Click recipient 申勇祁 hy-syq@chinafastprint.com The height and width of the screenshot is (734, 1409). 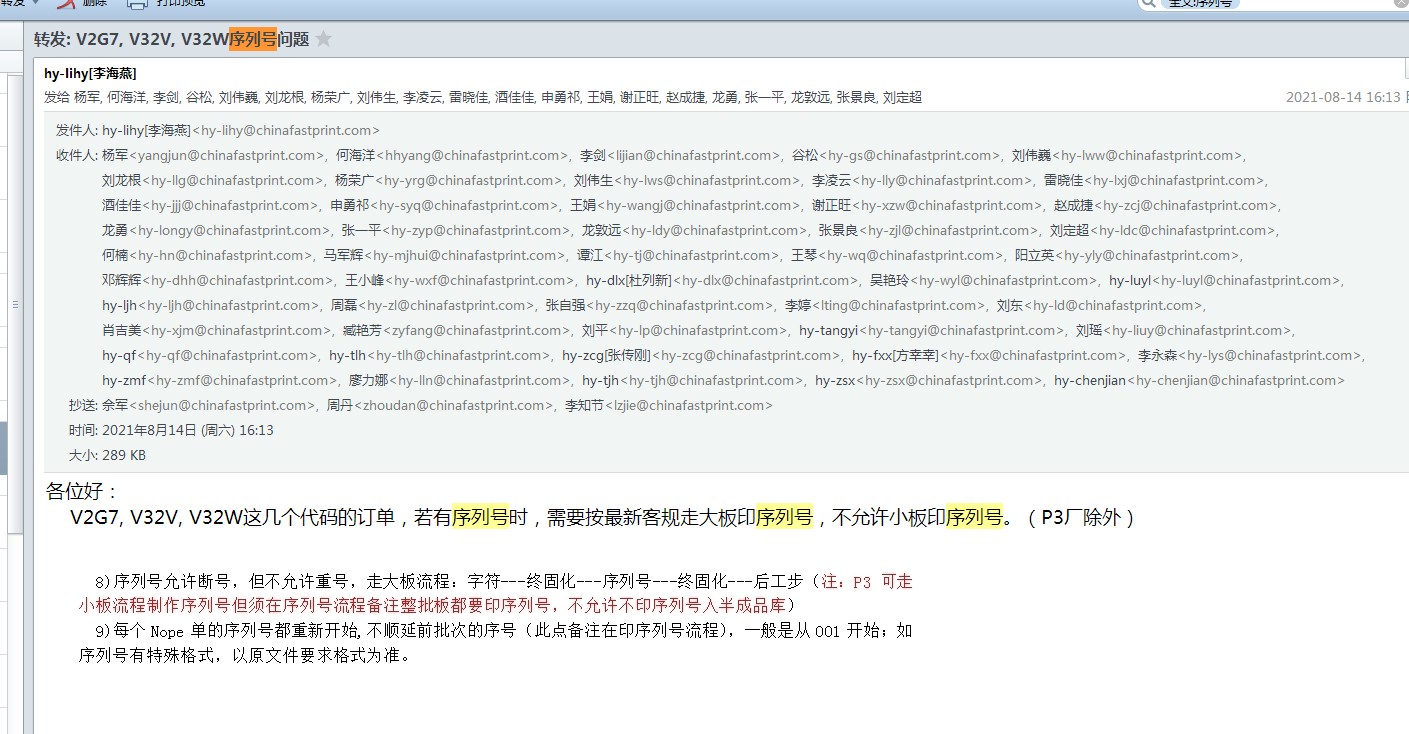tap(445, 205)
